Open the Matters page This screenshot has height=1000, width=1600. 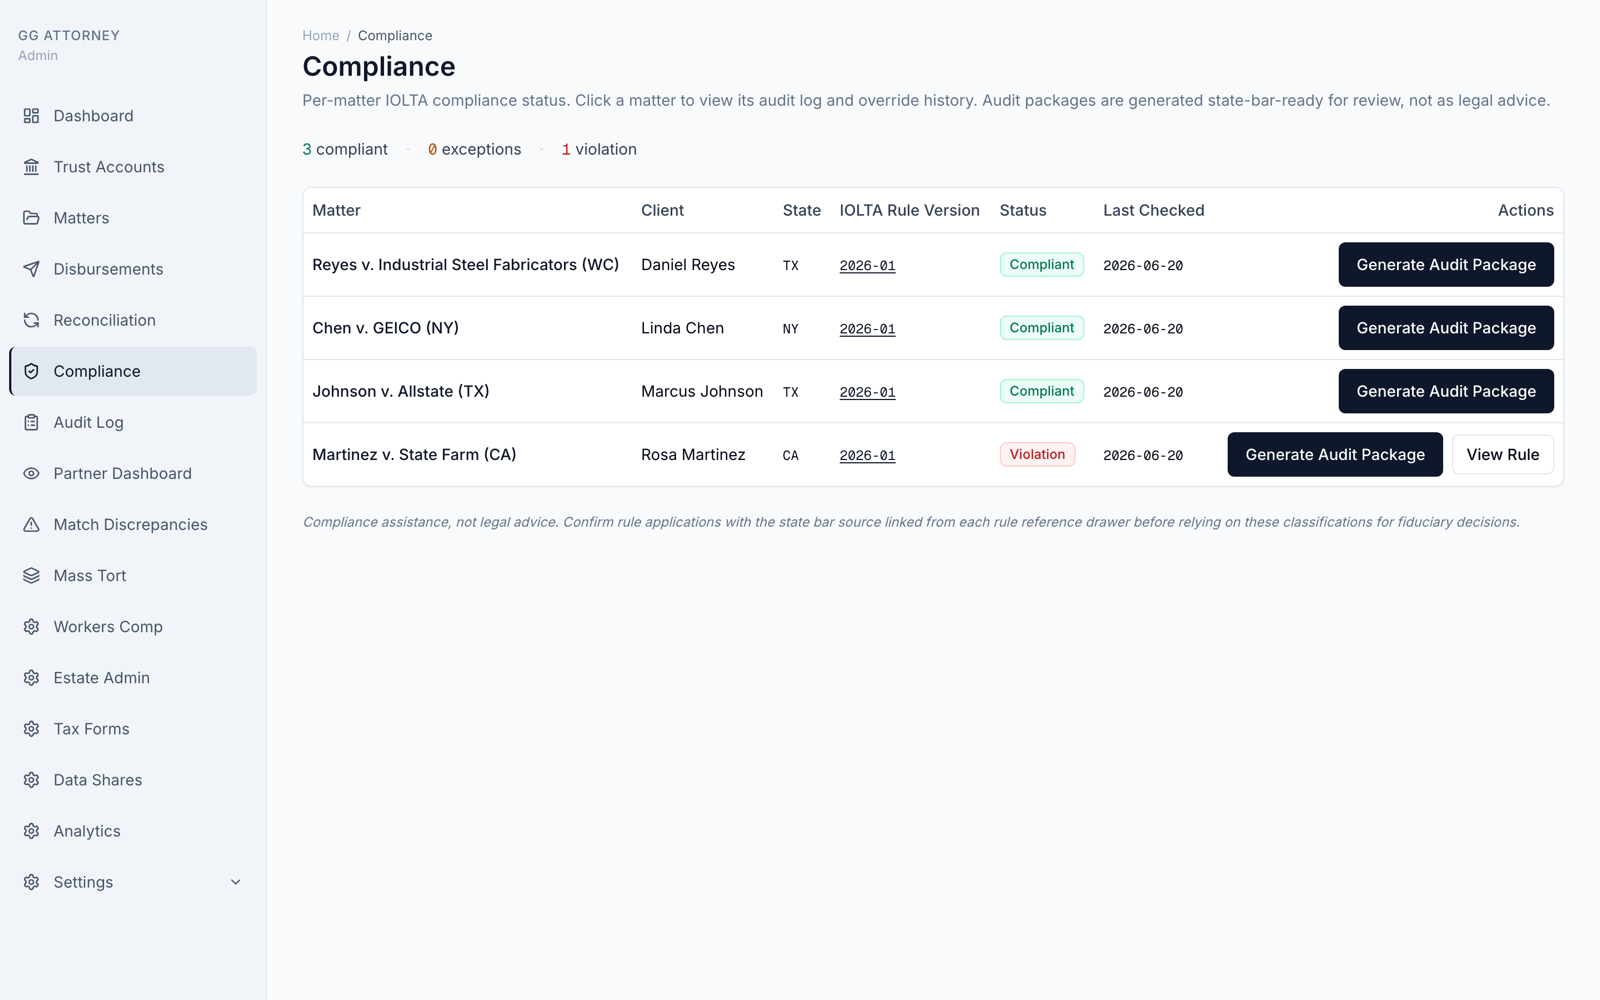click(x=133, y=218)
